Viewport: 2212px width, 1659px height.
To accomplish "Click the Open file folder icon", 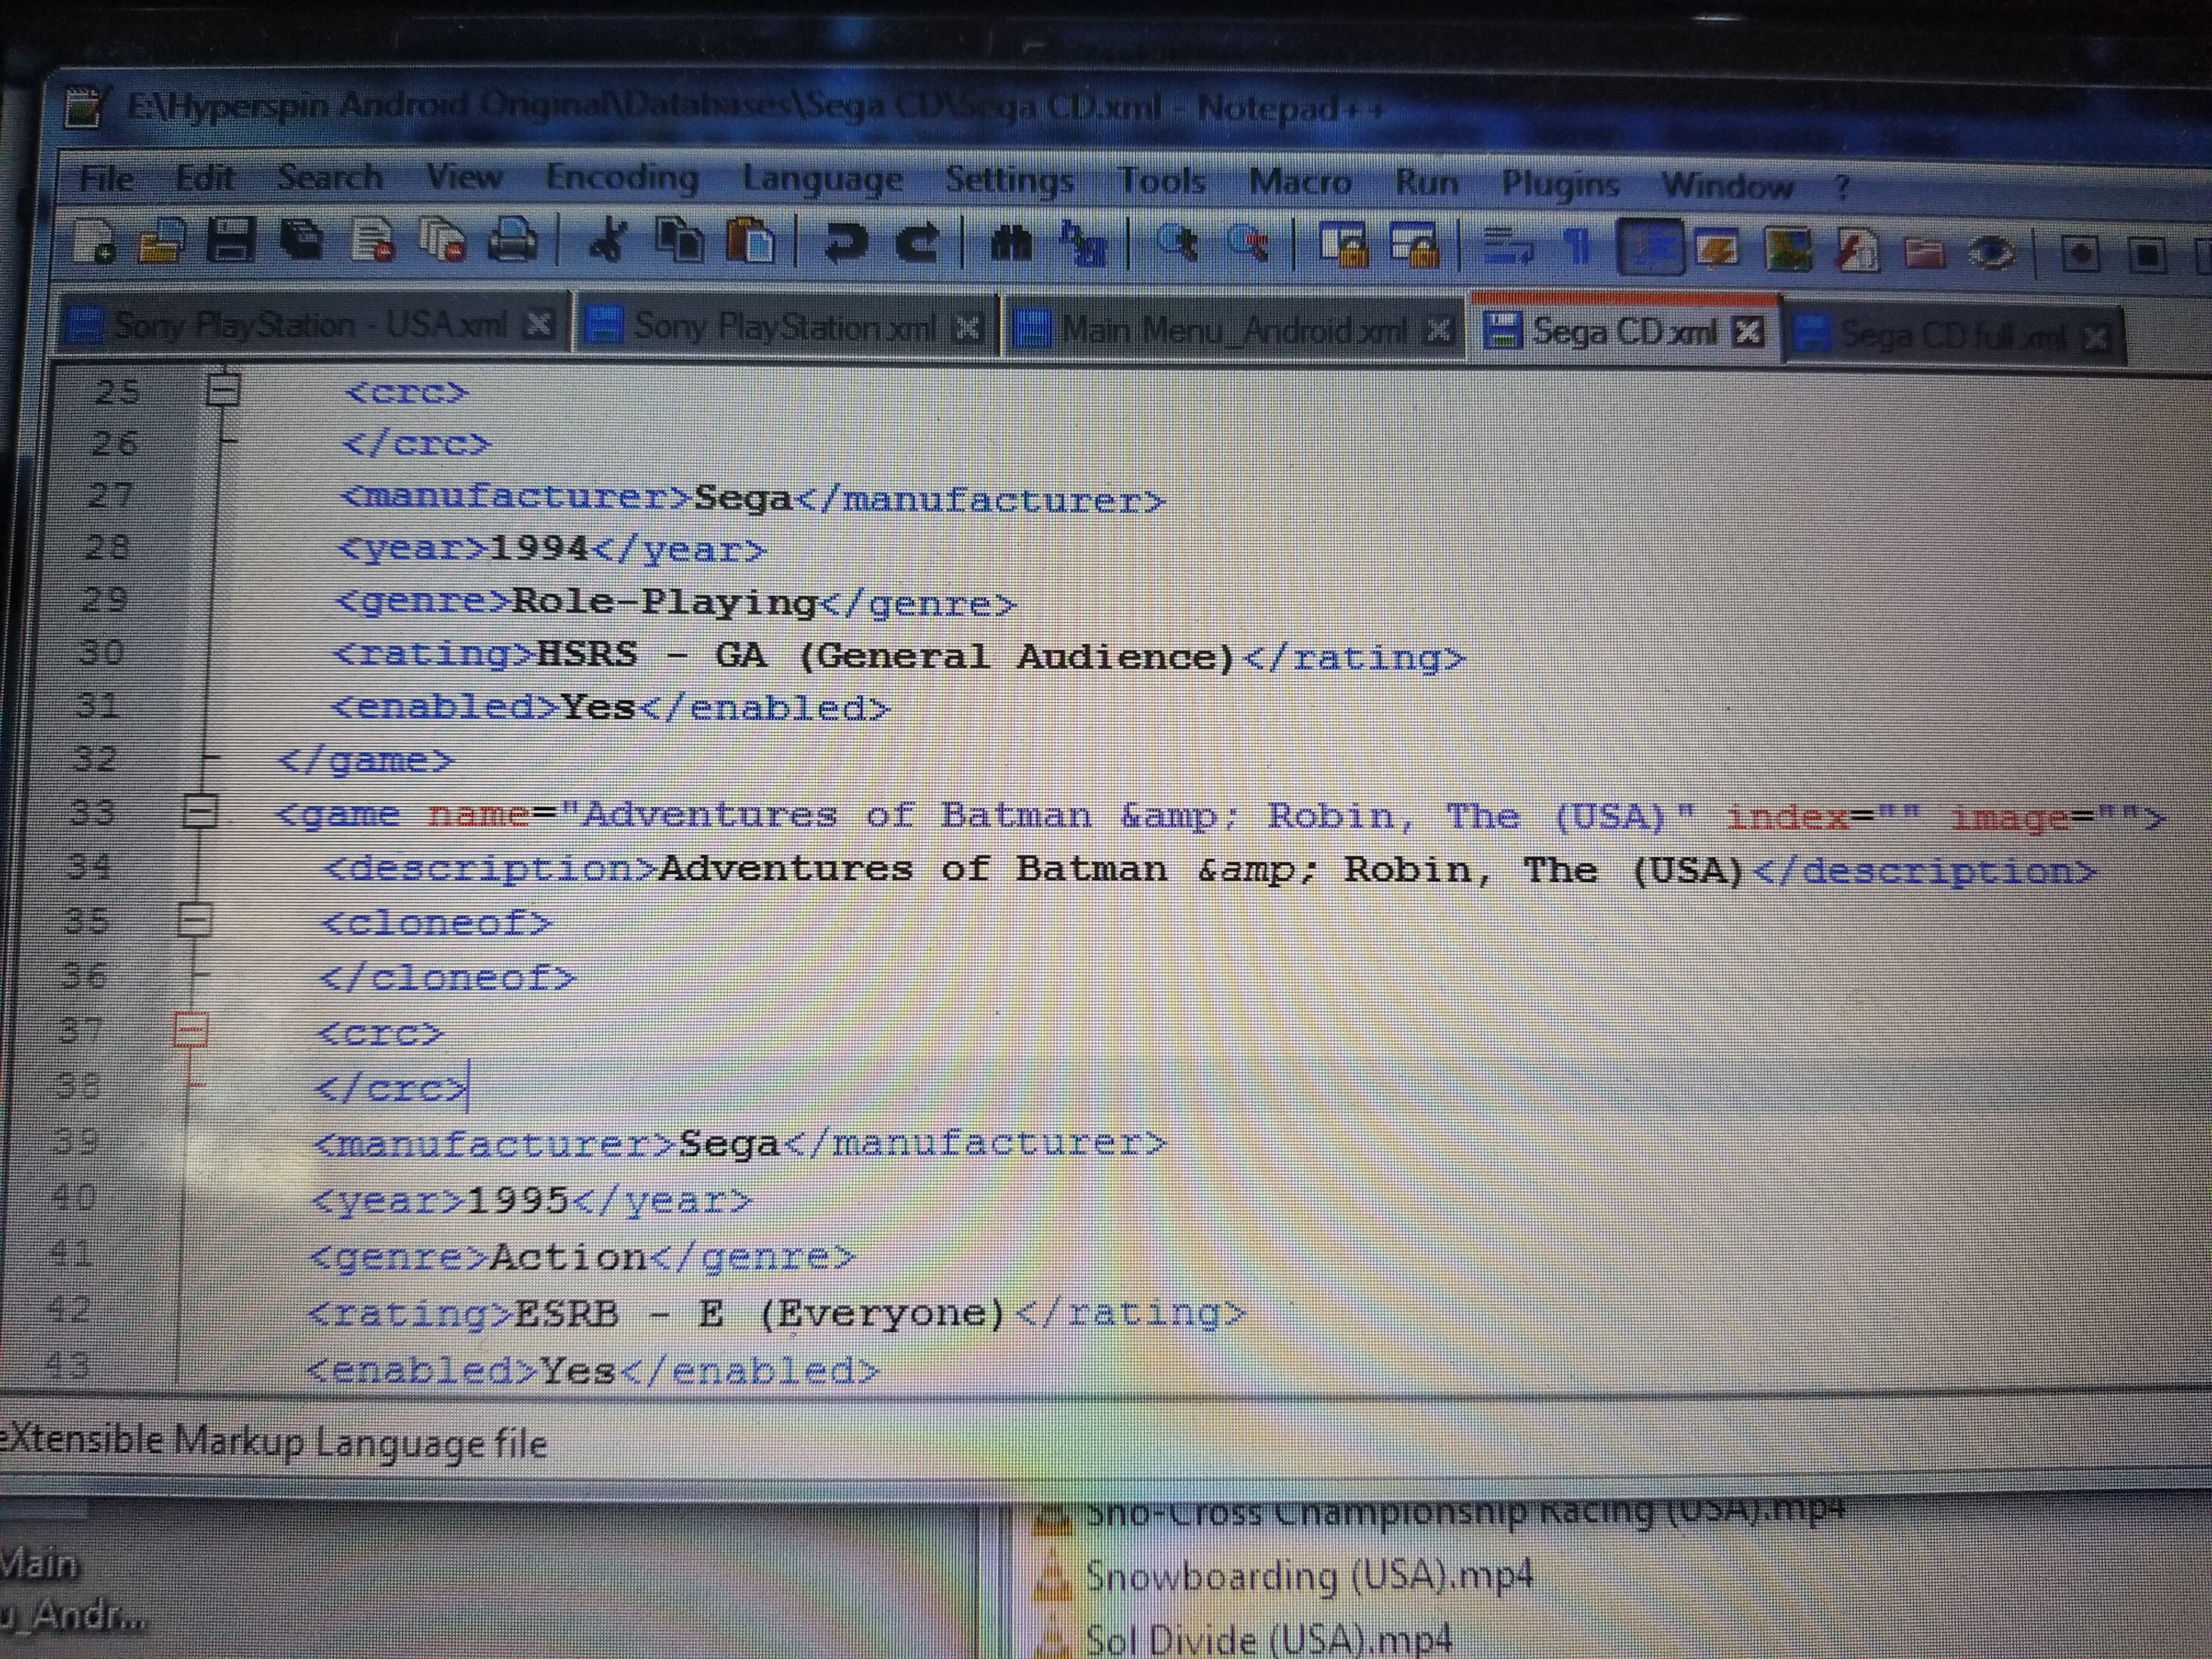I will pos(162,241).
